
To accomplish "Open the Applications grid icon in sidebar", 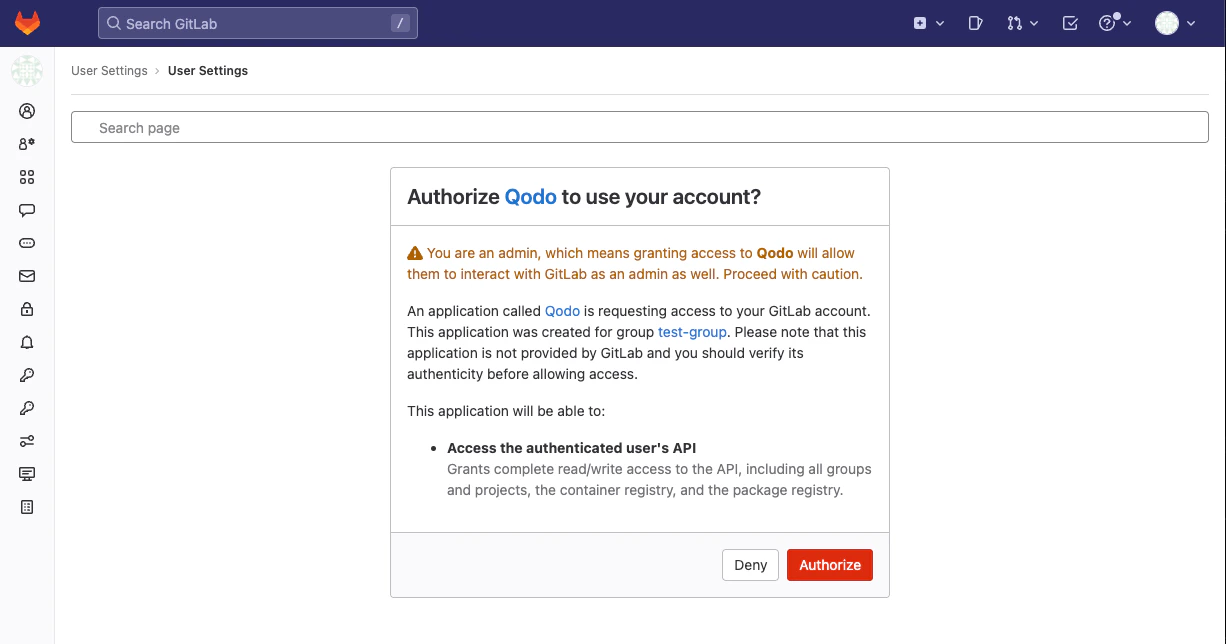I will pos(27,177).
